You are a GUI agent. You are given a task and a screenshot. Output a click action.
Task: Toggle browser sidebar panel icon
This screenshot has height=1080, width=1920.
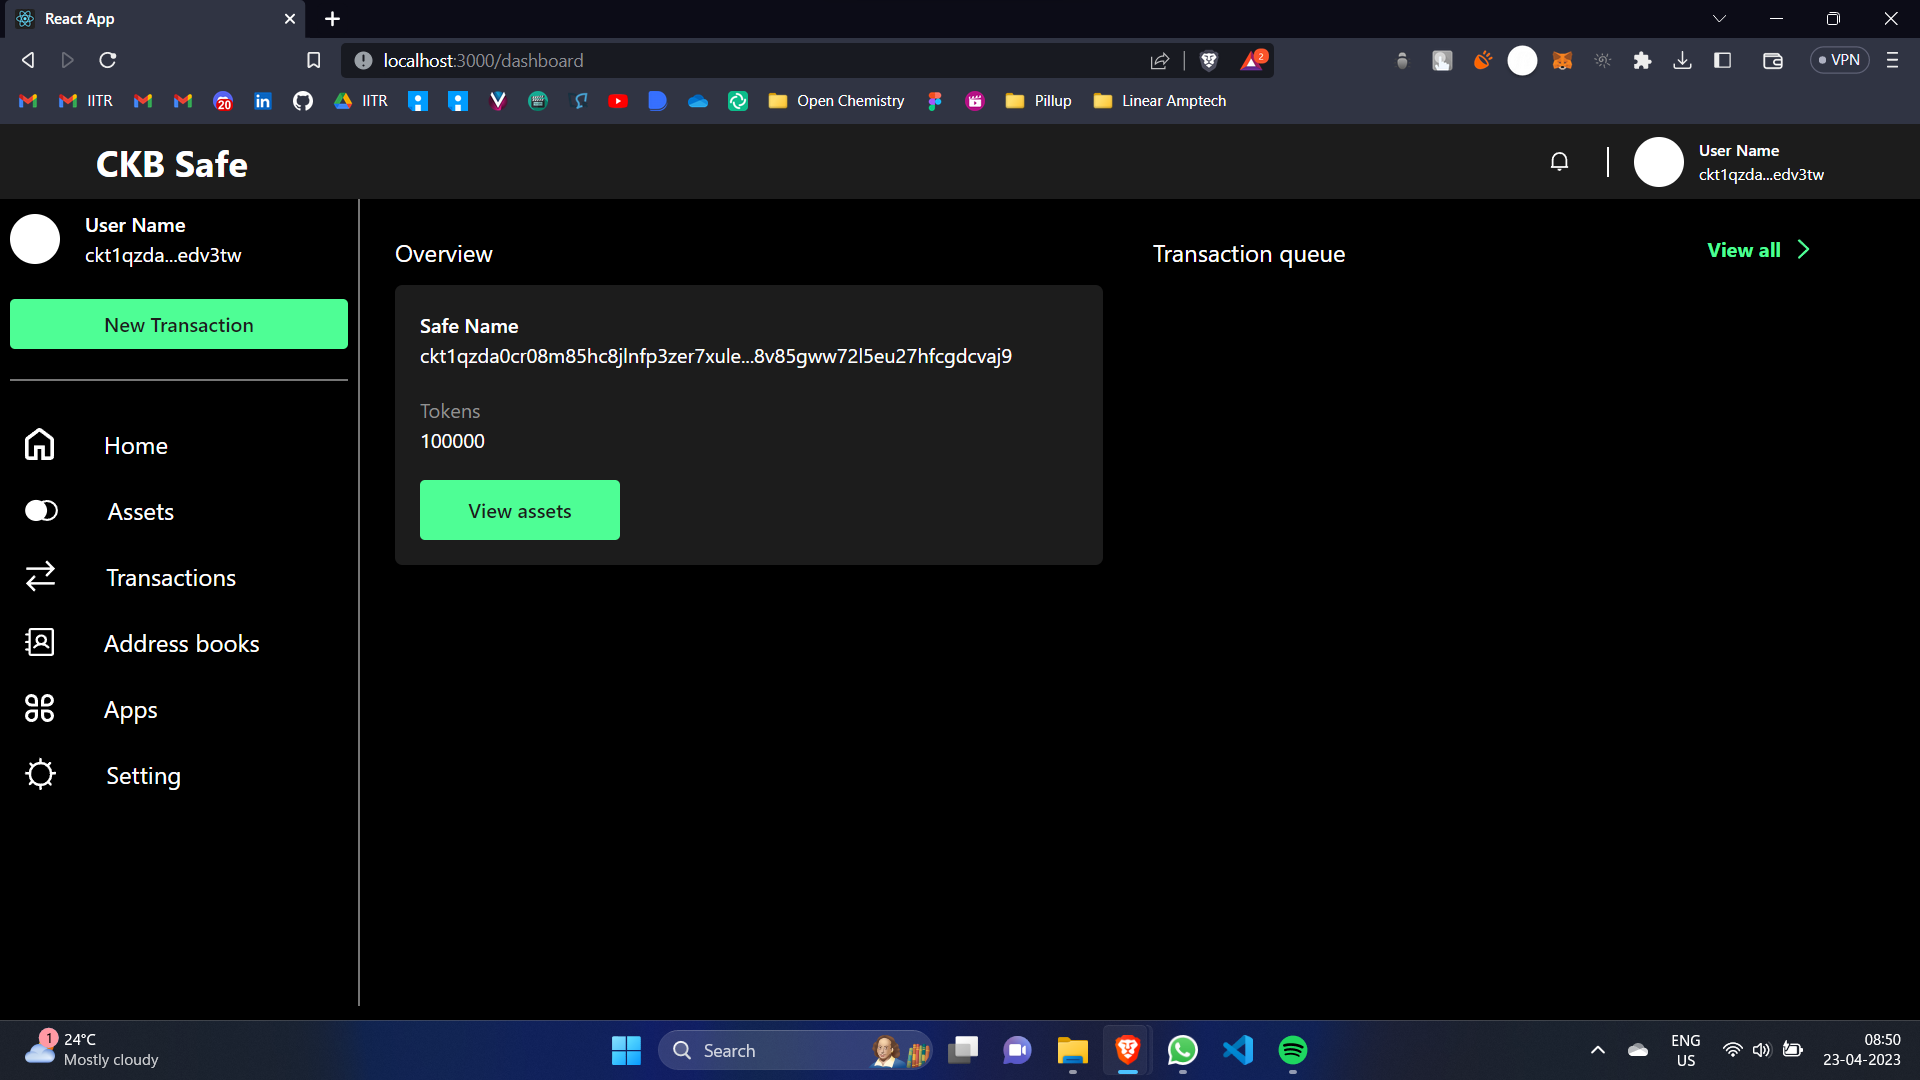pyautogui.click(x=1722, y=61)
